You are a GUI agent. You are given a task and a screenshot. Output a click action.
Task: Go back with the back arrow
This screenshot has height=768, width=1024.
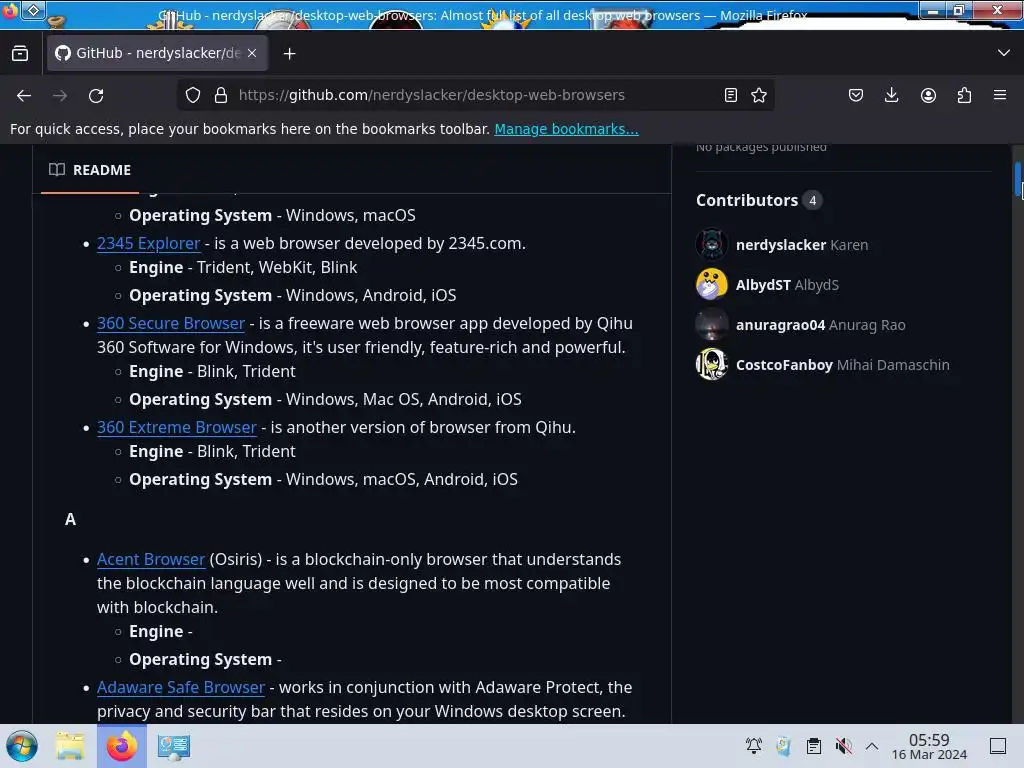pyautogui.click(x=24, y=95)
